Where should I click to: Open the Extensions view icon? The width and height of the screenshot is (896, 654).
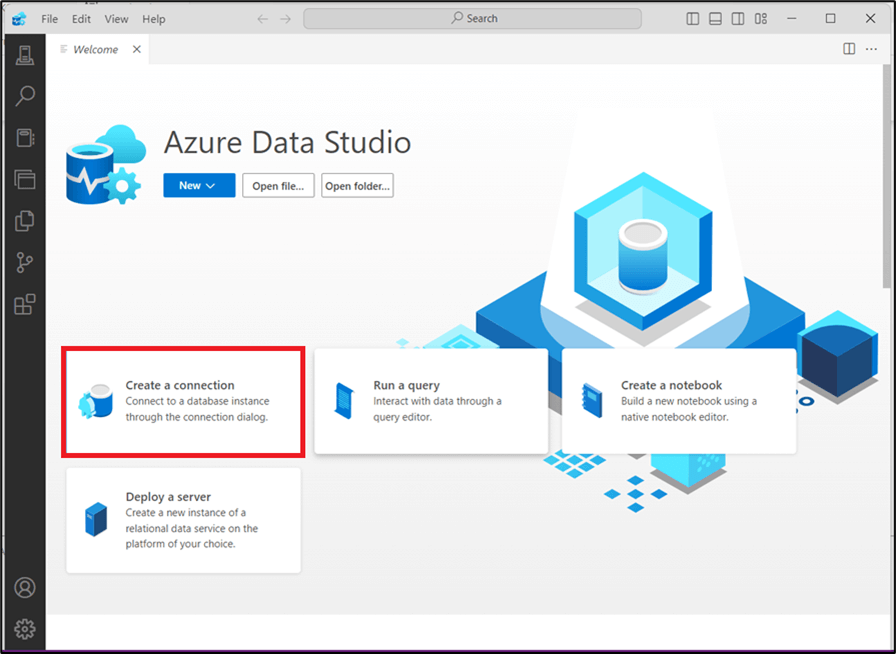(25, 304)
